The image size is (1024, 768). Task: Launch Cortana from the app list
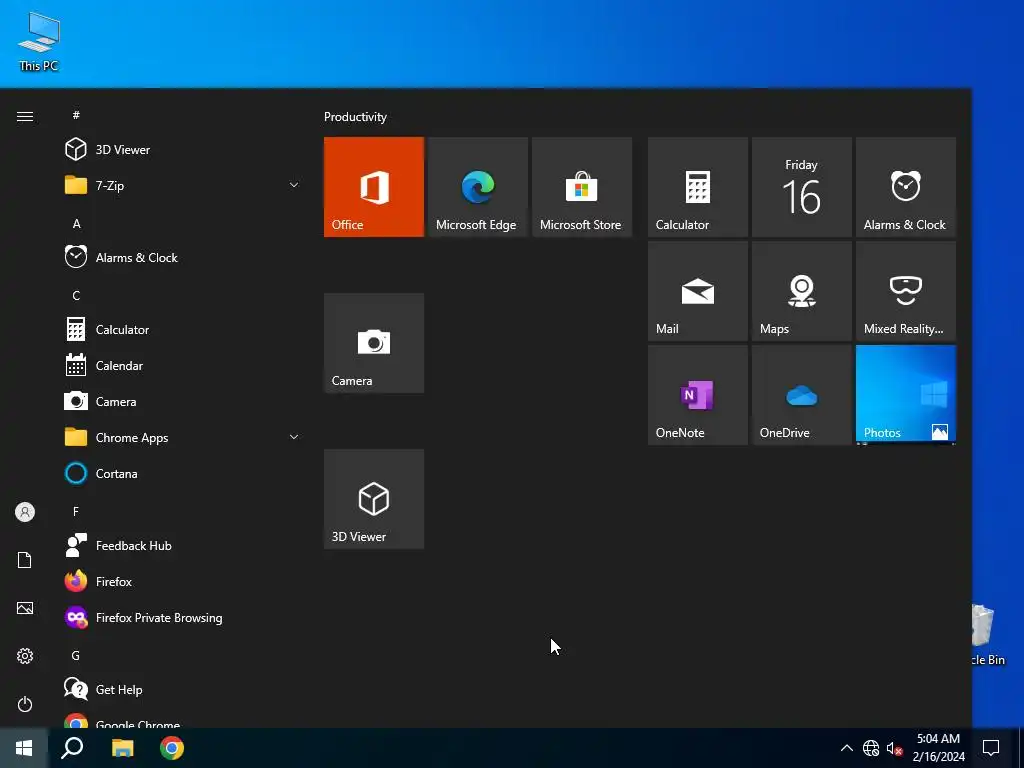(x=183, y=473)
